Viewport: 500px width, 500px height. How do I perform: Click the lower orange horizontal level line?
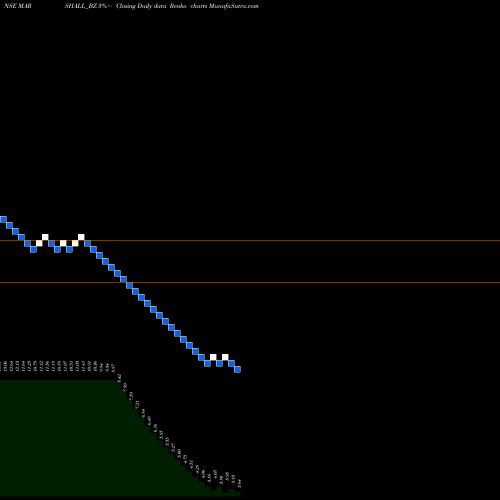pos(250,282)
